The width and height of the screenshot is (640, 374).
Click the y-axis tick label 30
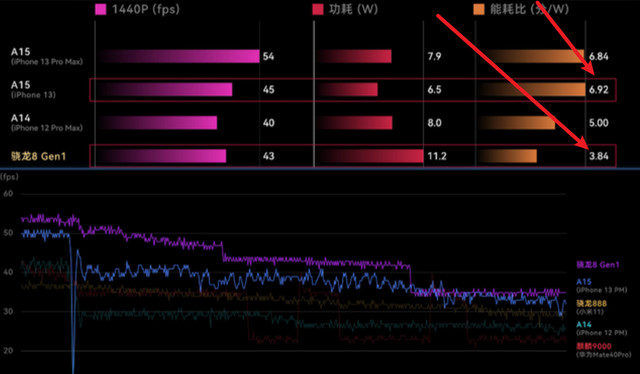[8, 311]
